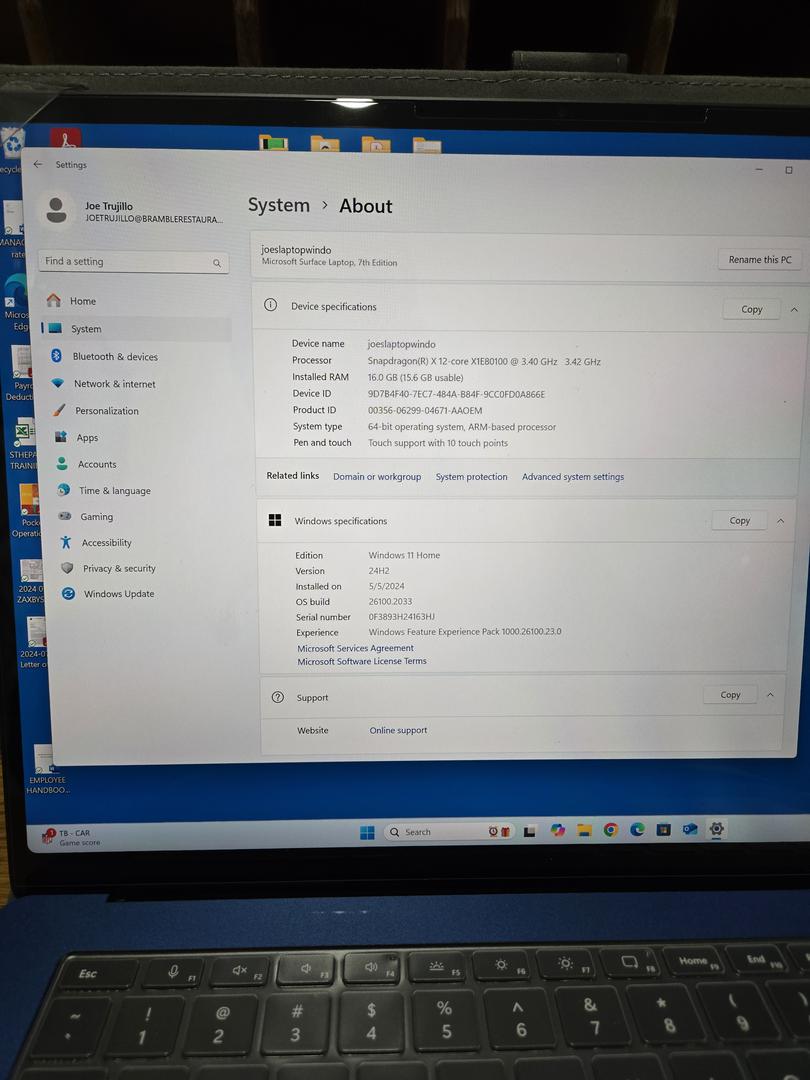Copy the Support information
The image size is (810, 1080).
pos(730,695)
